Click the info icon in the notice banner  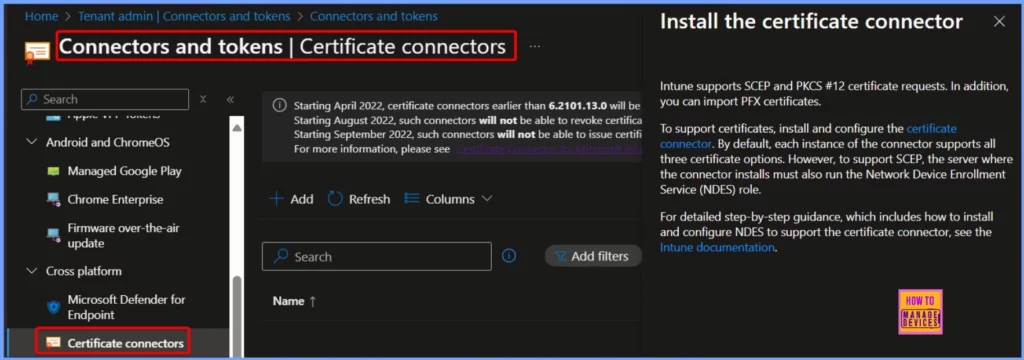click(x=279, y=105)
